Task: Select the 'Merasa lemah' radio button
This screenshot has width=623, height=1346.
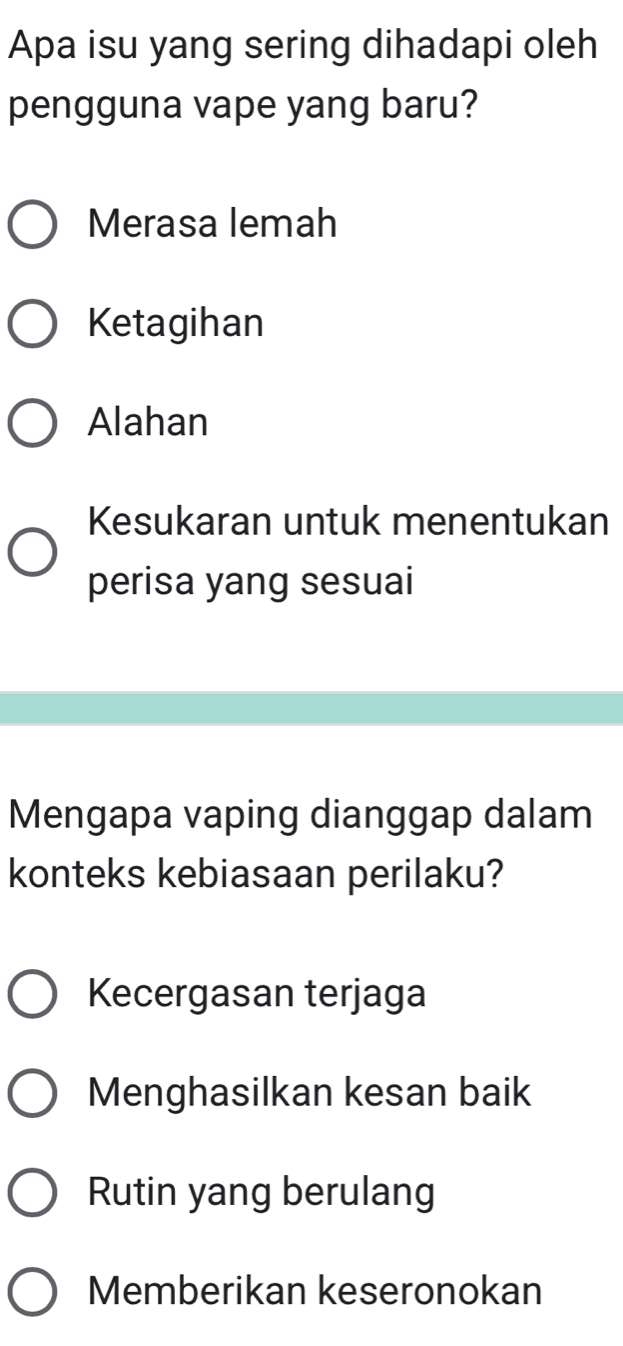Action: (x=33, y=225)
